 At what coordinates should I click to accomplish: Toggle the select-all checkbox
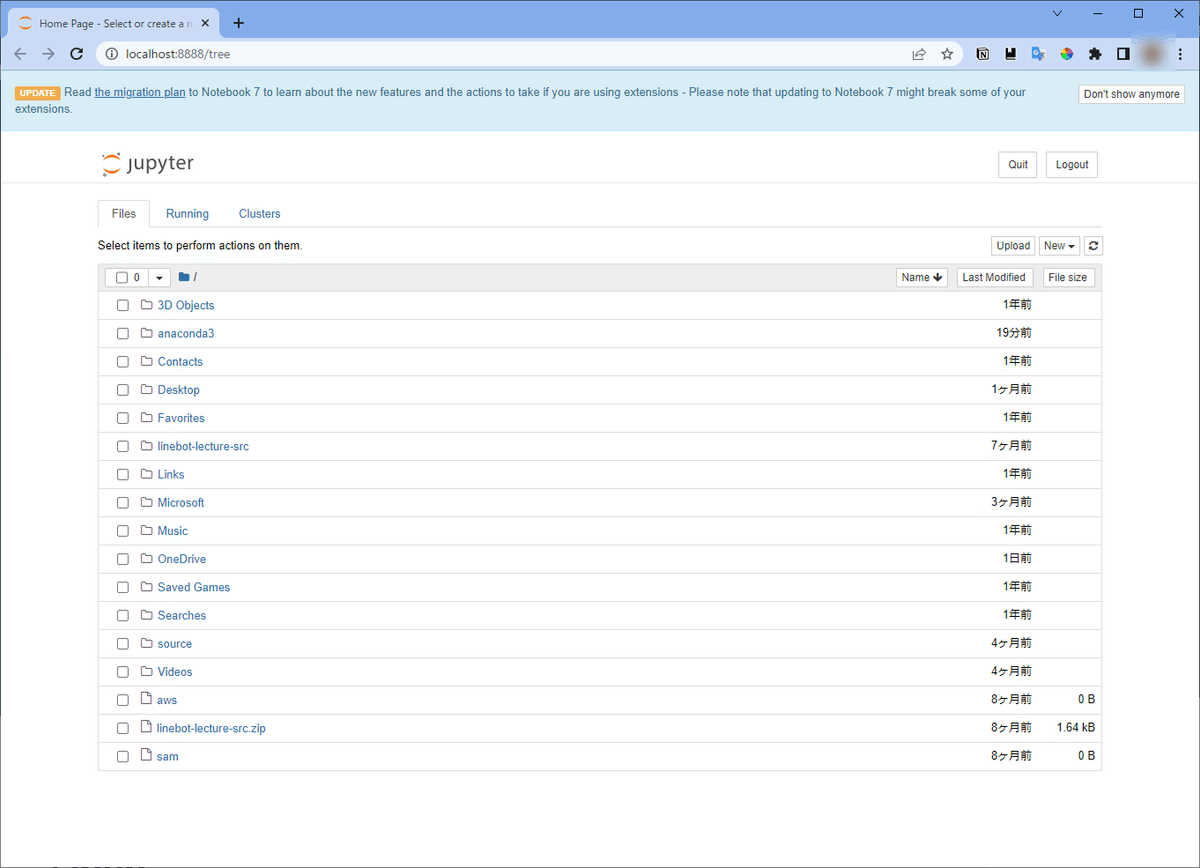coord(122,277)
